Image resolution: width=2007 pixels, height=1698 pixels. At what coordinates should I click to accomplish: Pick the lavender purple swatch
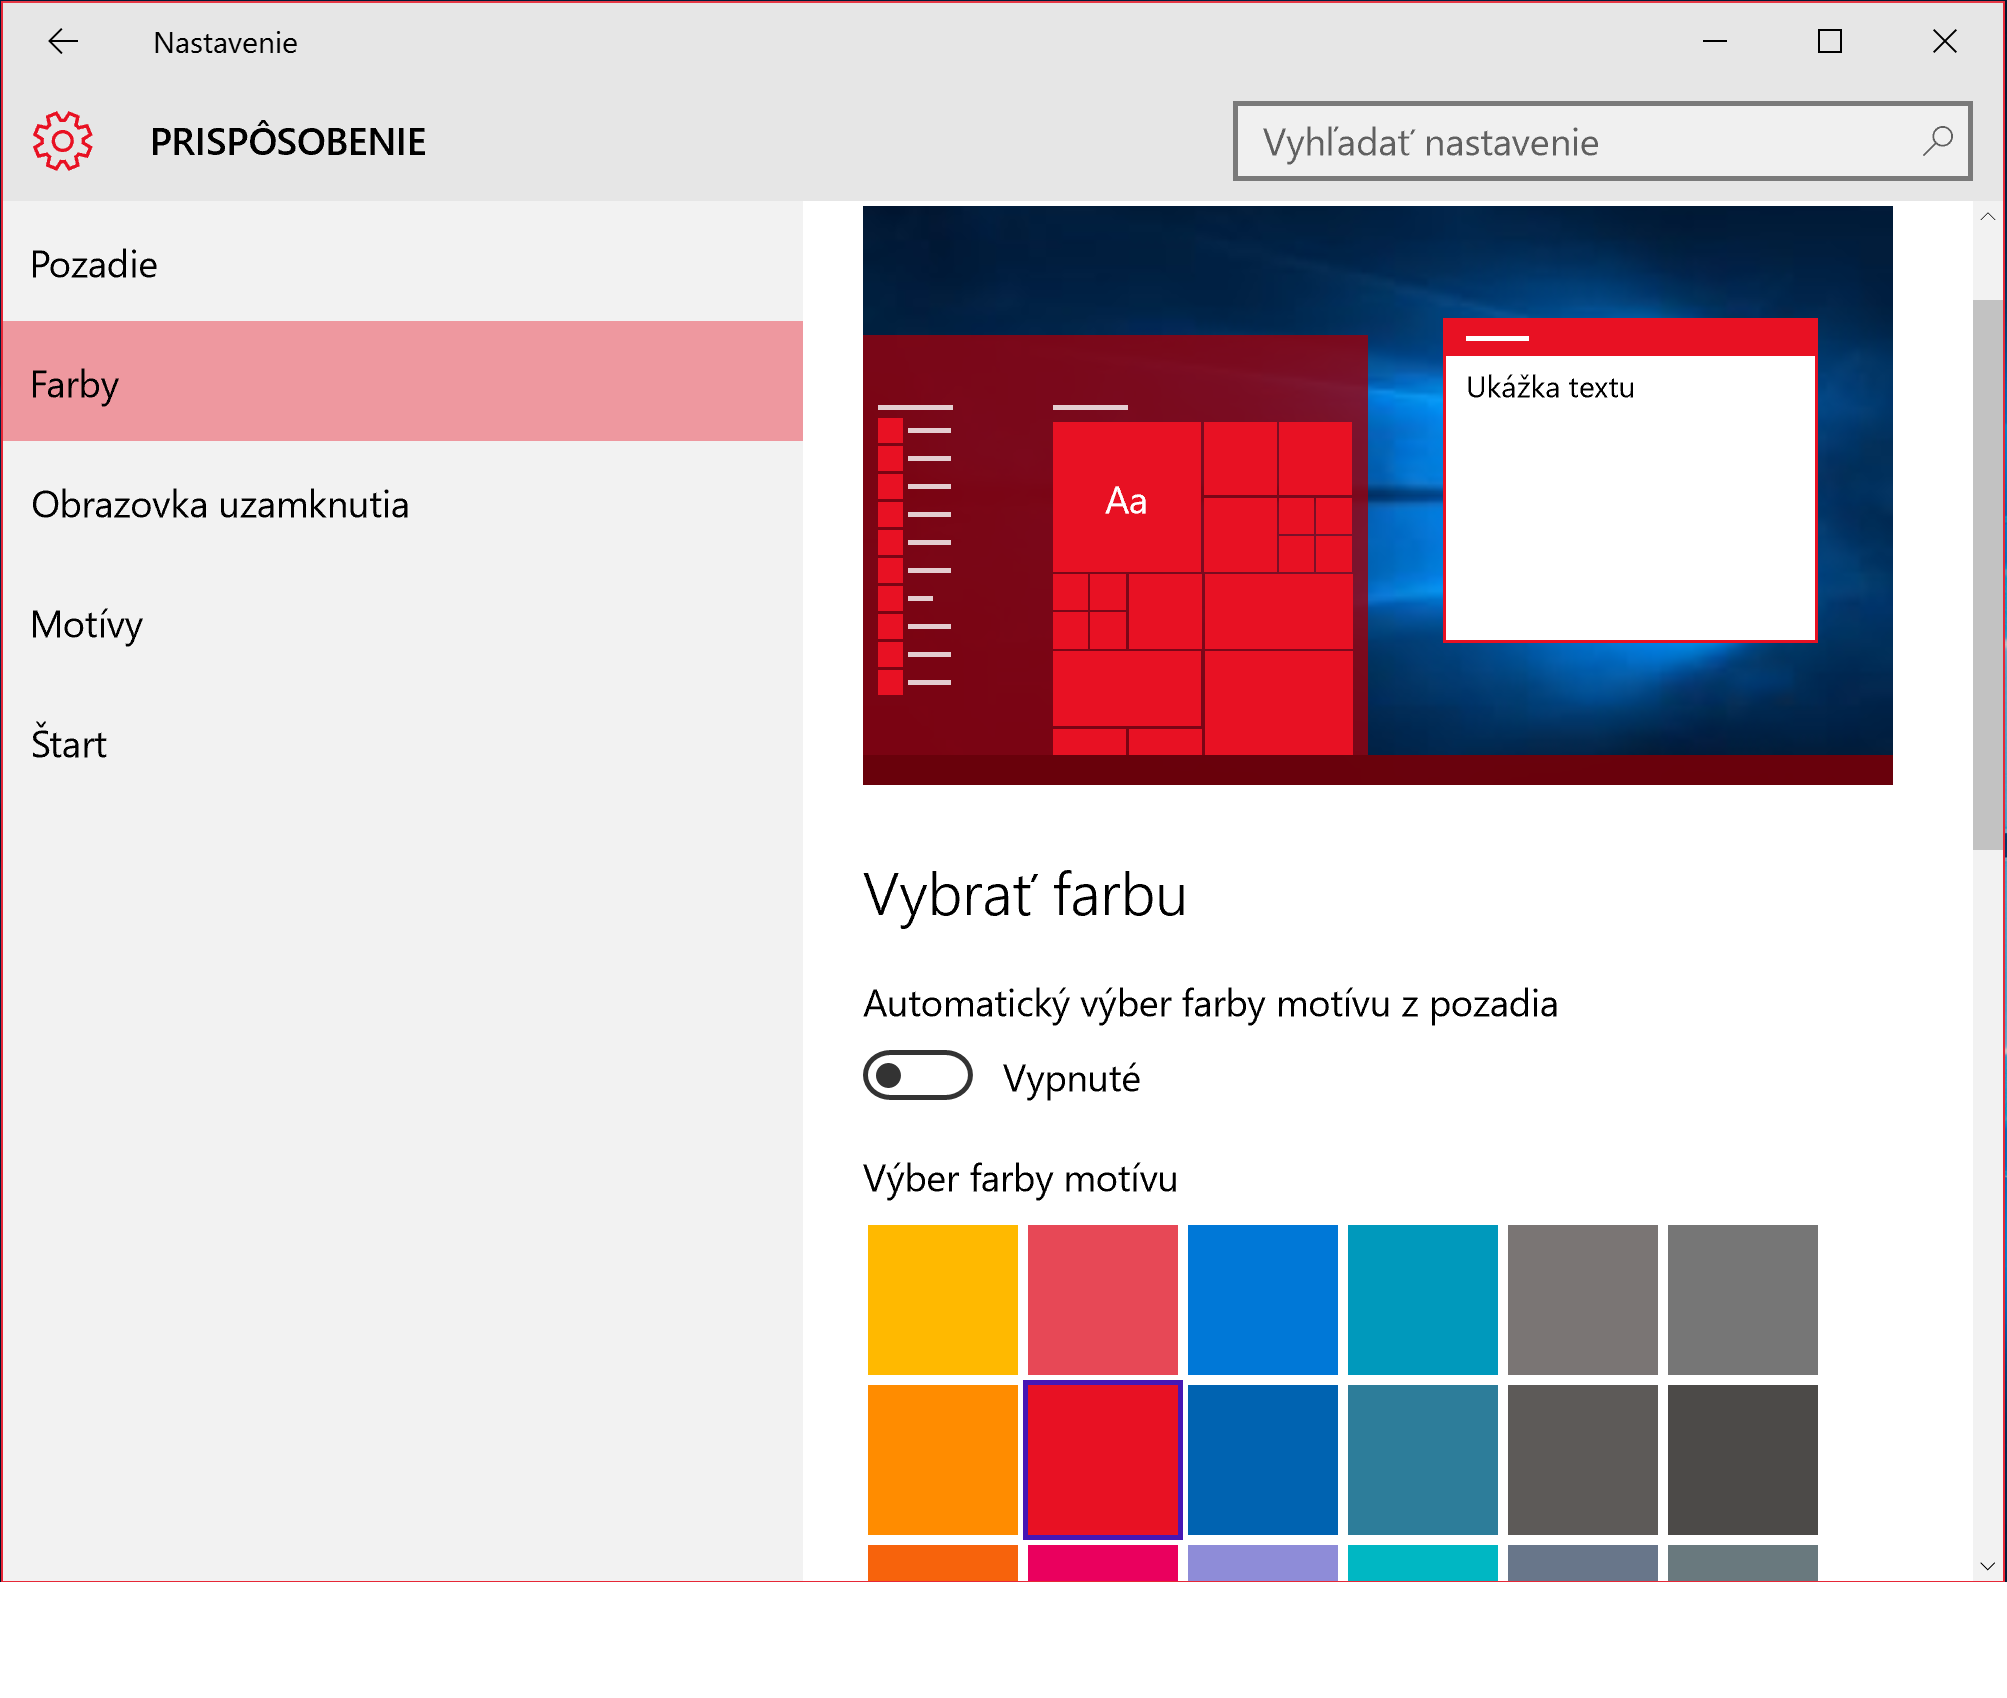[1263, 1563]
